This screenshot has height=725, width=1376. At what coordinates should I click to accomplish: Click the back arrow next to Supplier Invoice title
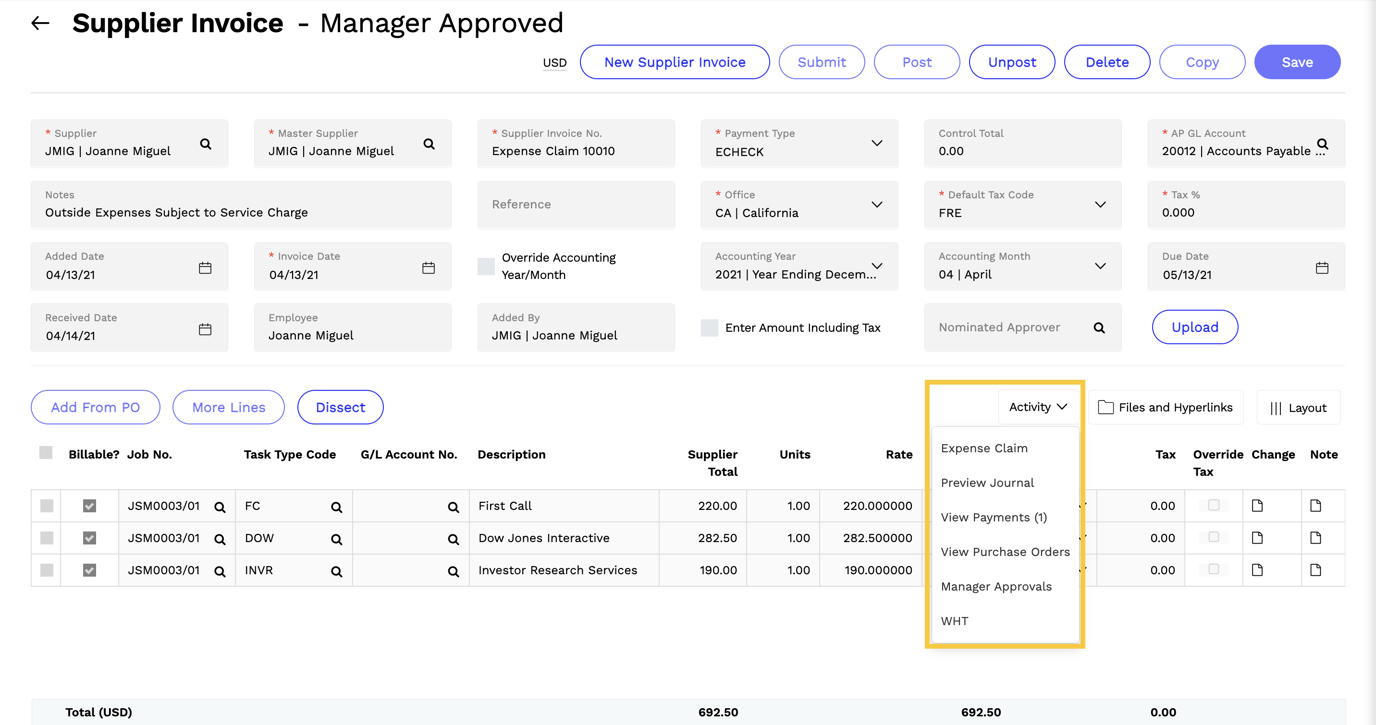(x=39, y=22)
